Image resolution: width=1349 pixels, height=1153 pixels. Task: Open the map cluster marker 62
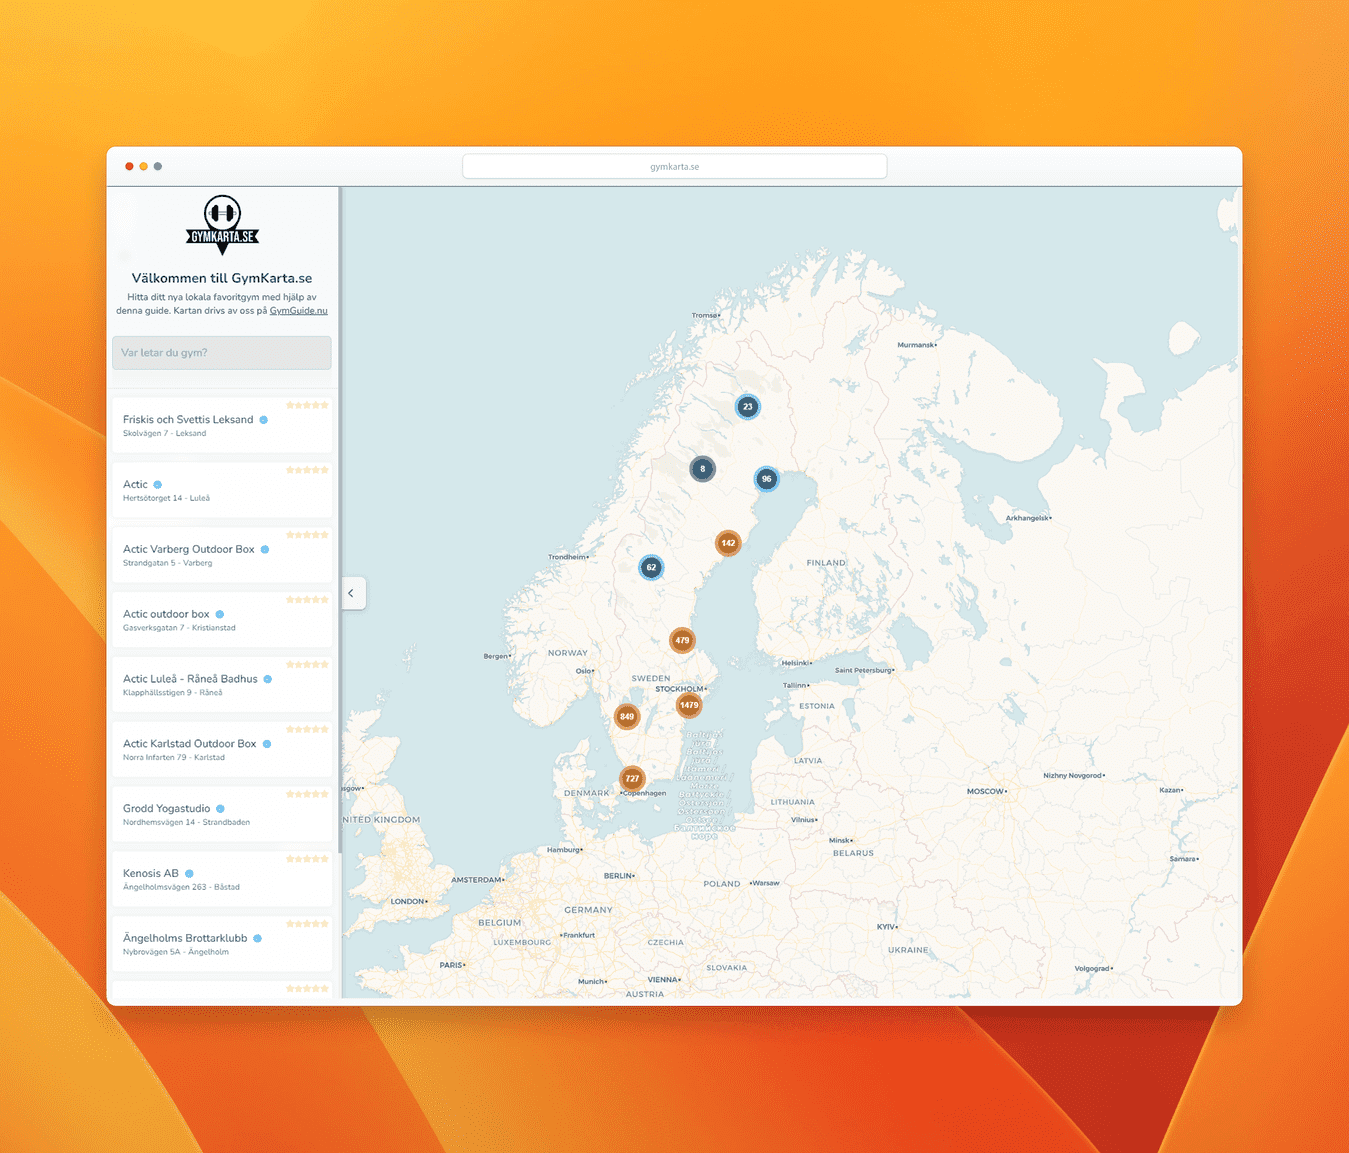651,568
